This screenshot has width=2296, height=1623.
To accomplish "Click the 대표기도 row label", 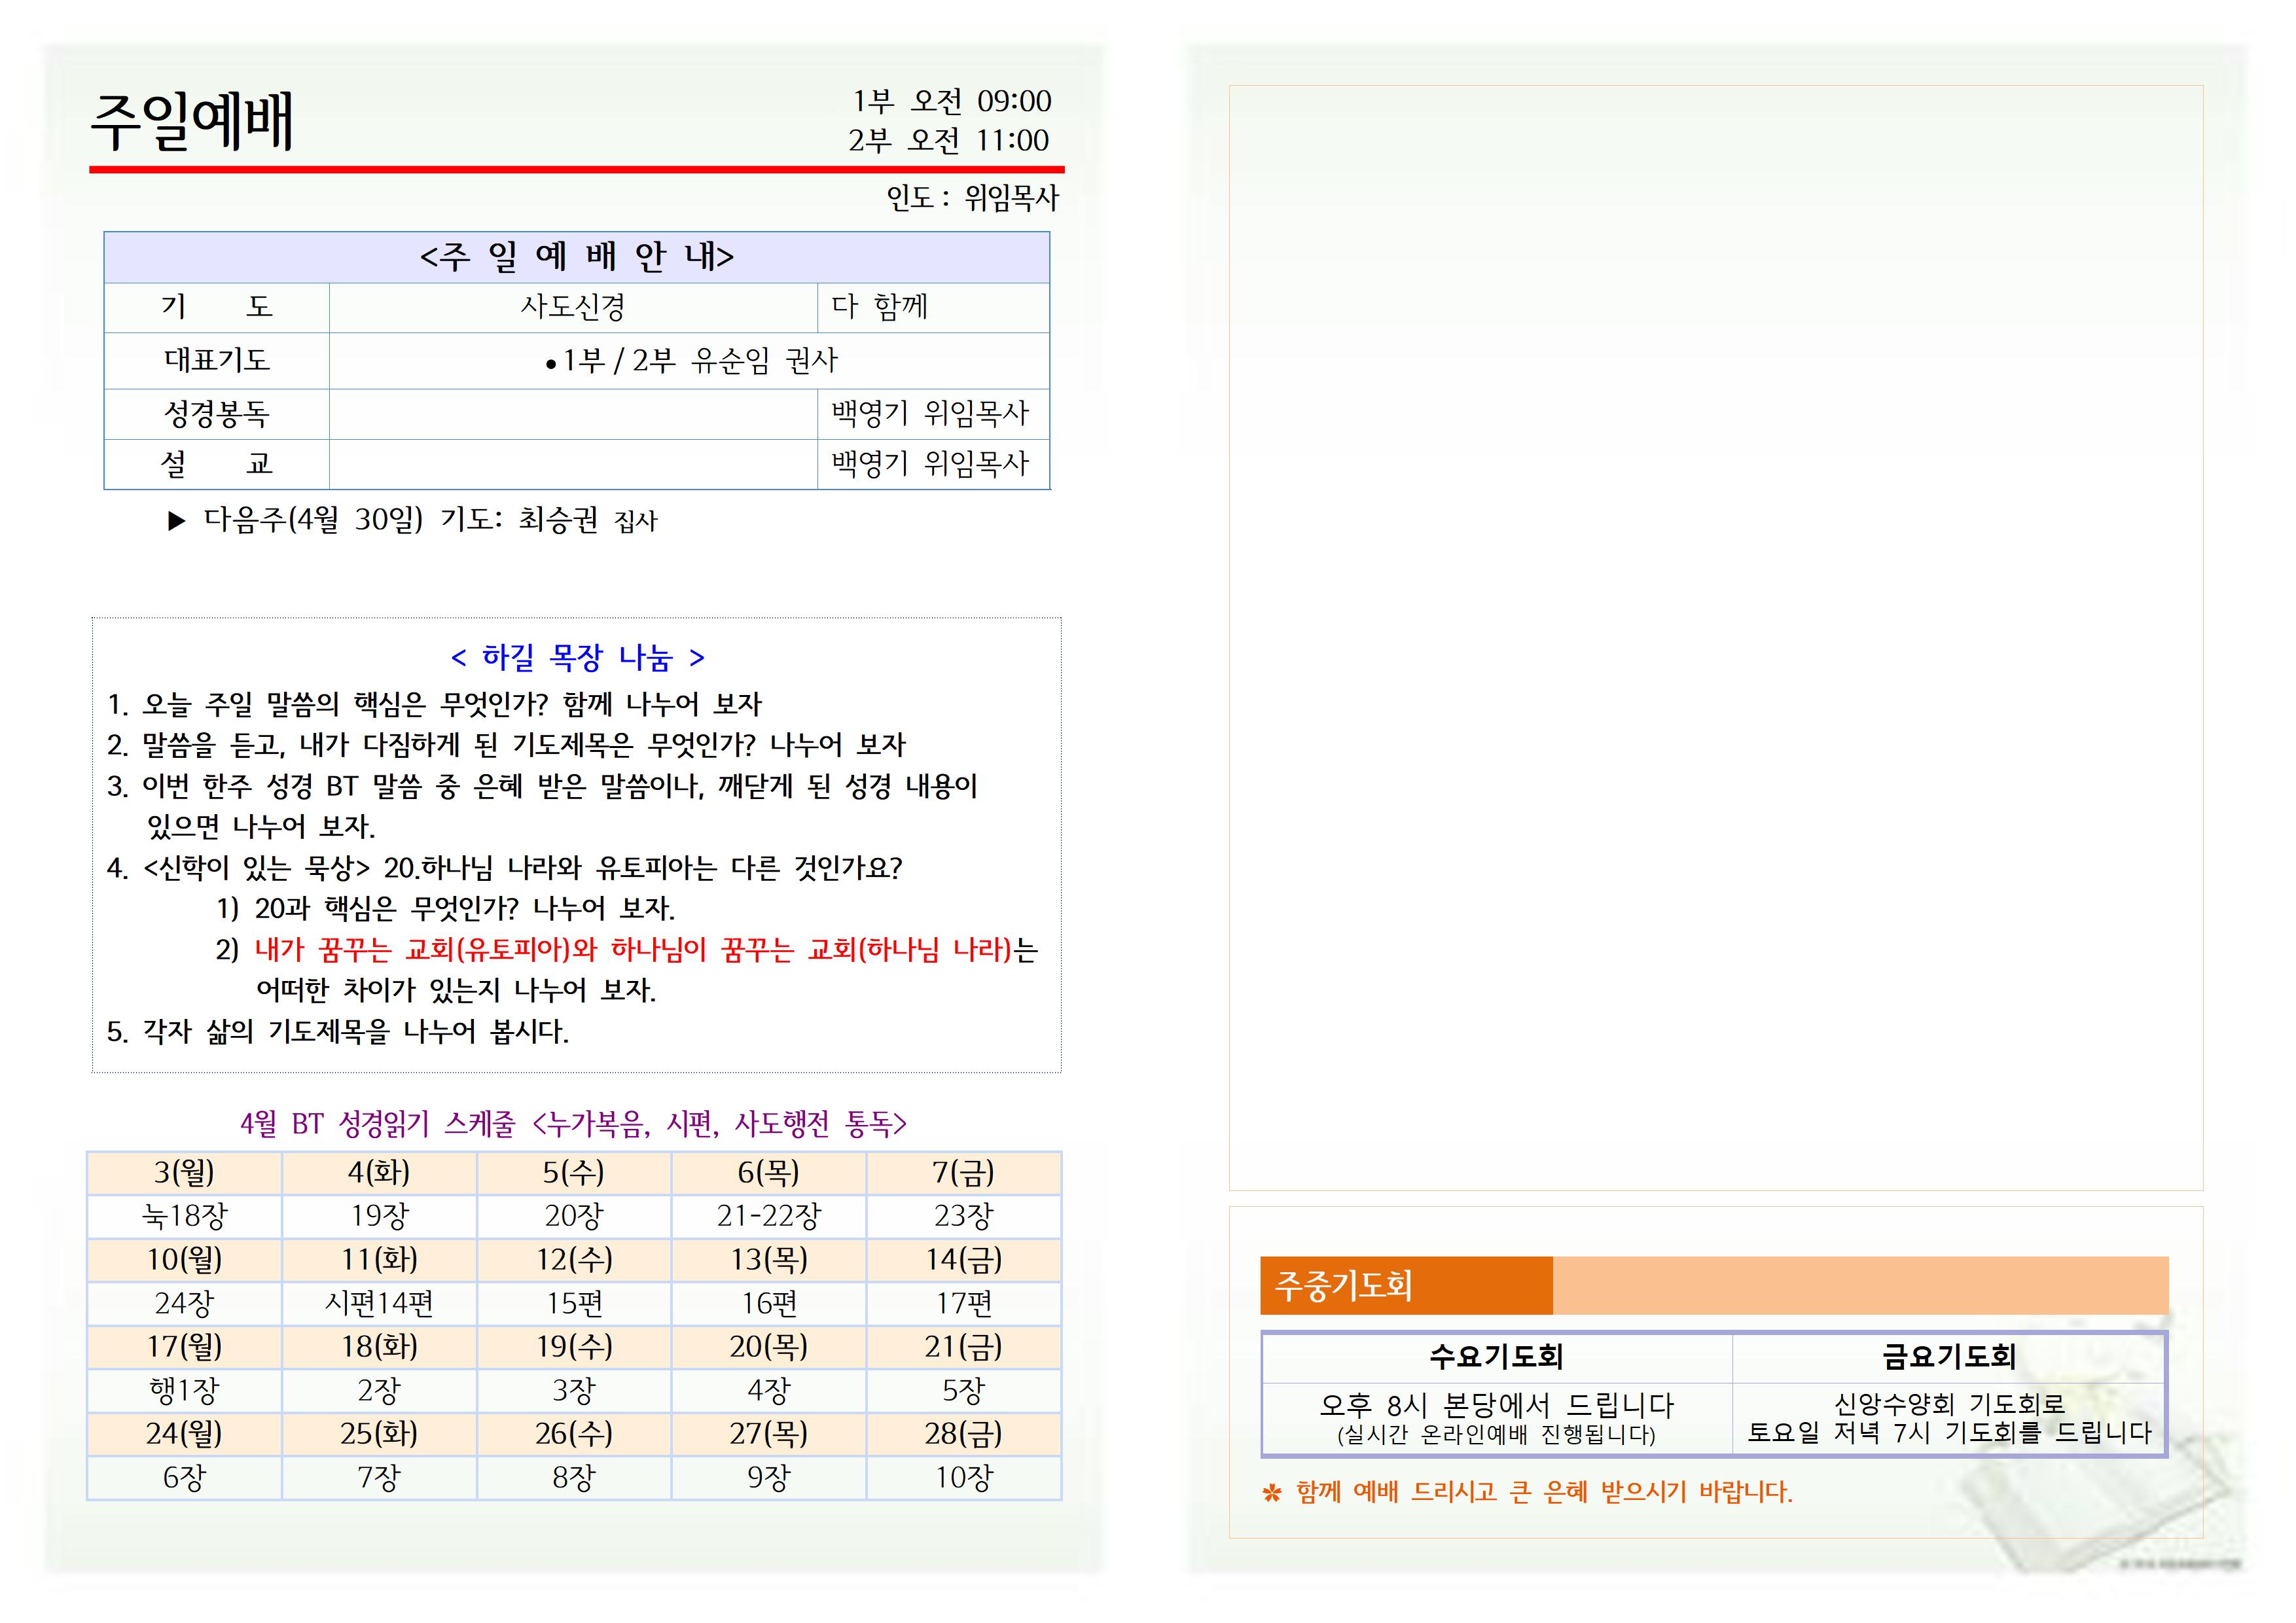I will tap(217, 360).
